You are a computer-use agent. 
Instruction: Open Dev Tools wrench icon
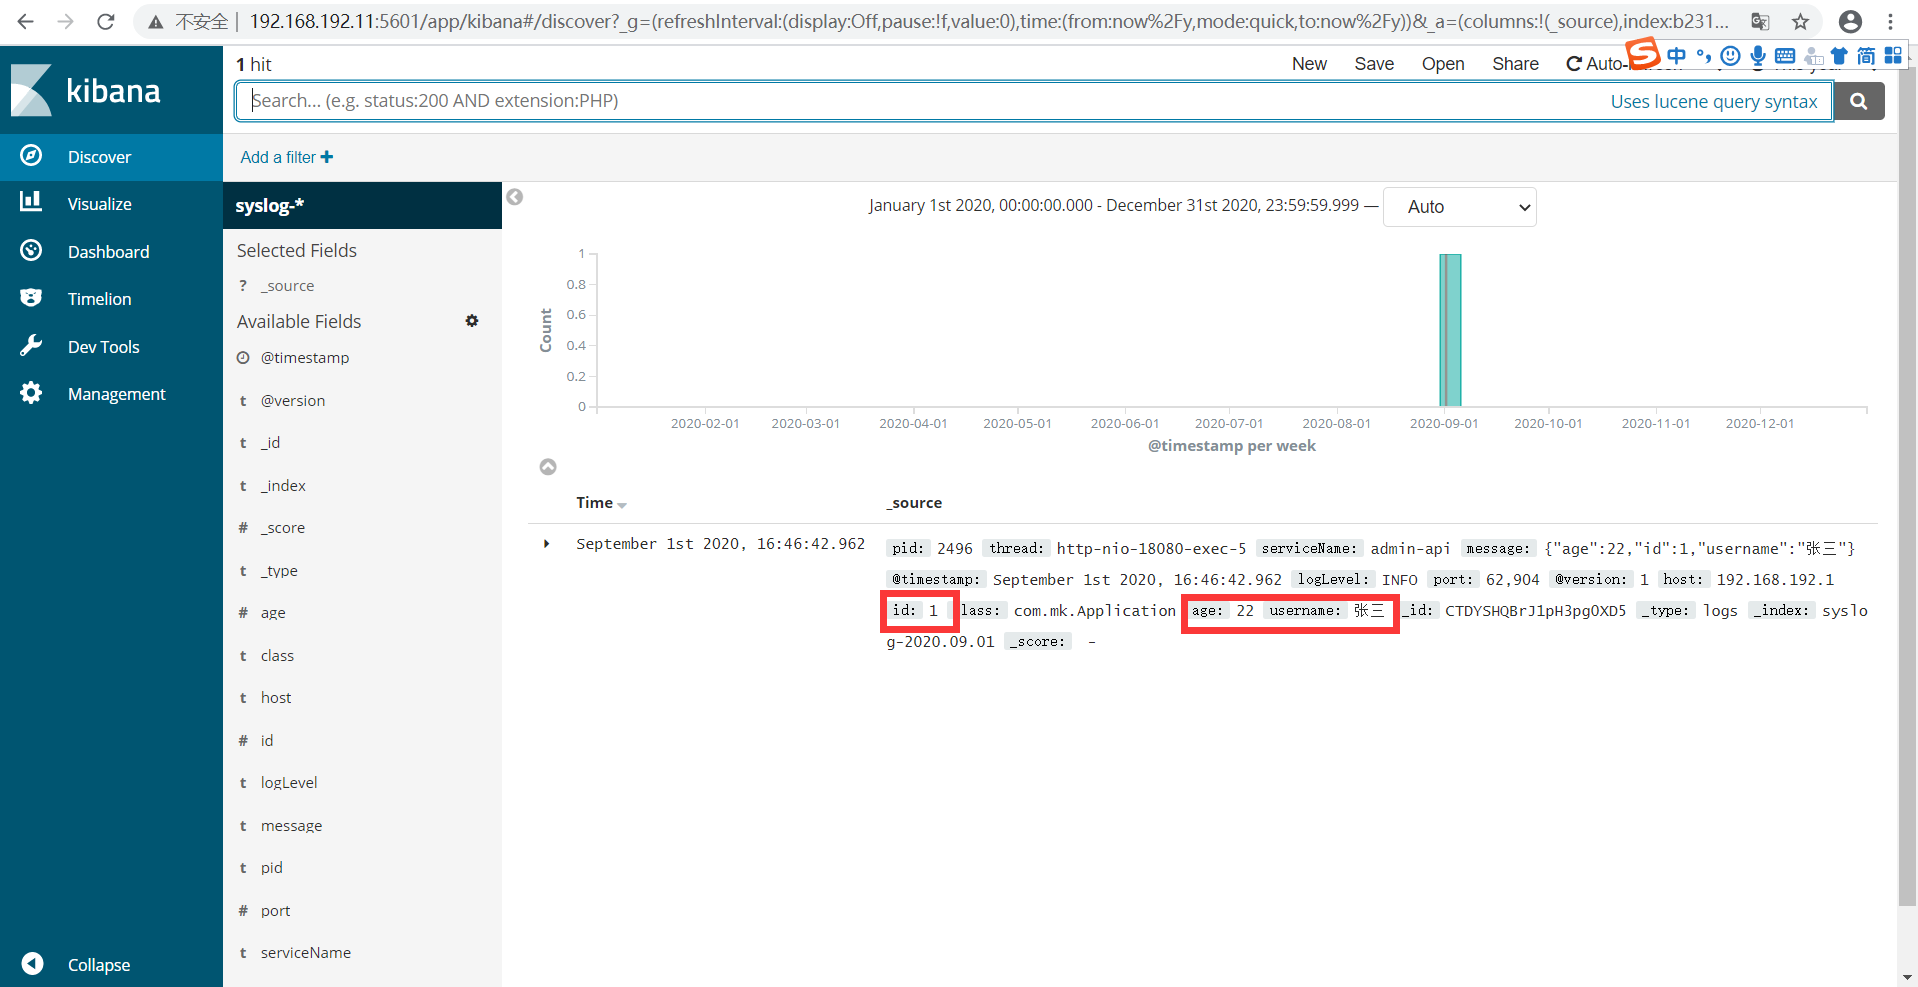coord(31,346)
